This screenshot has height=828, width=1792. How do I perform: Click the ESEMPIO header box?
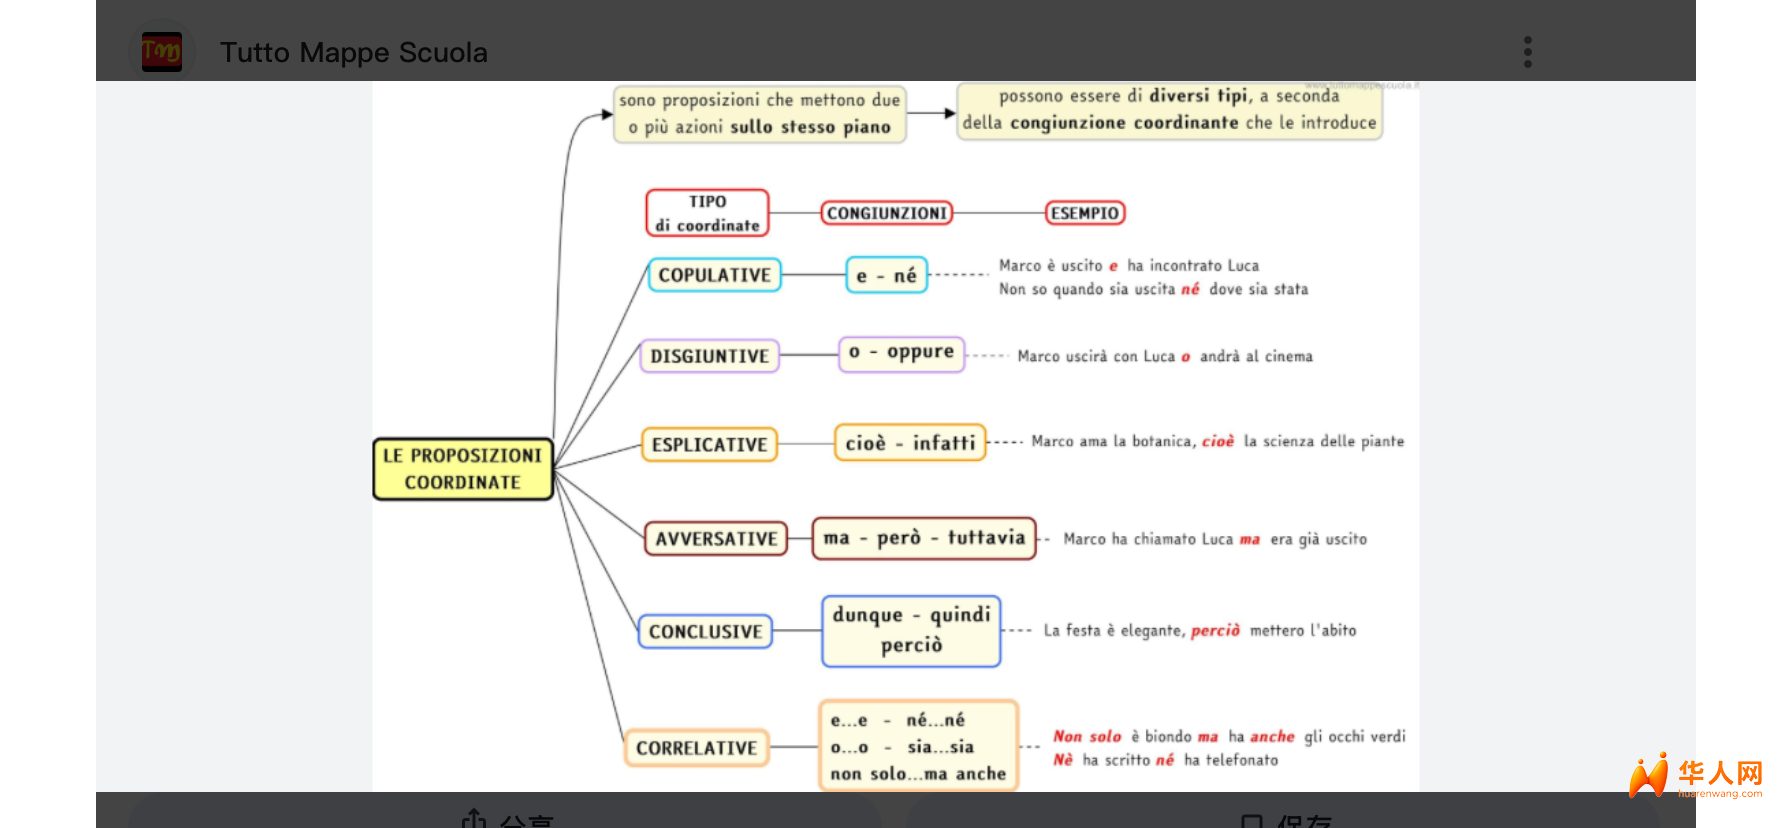pos(1084,213)
